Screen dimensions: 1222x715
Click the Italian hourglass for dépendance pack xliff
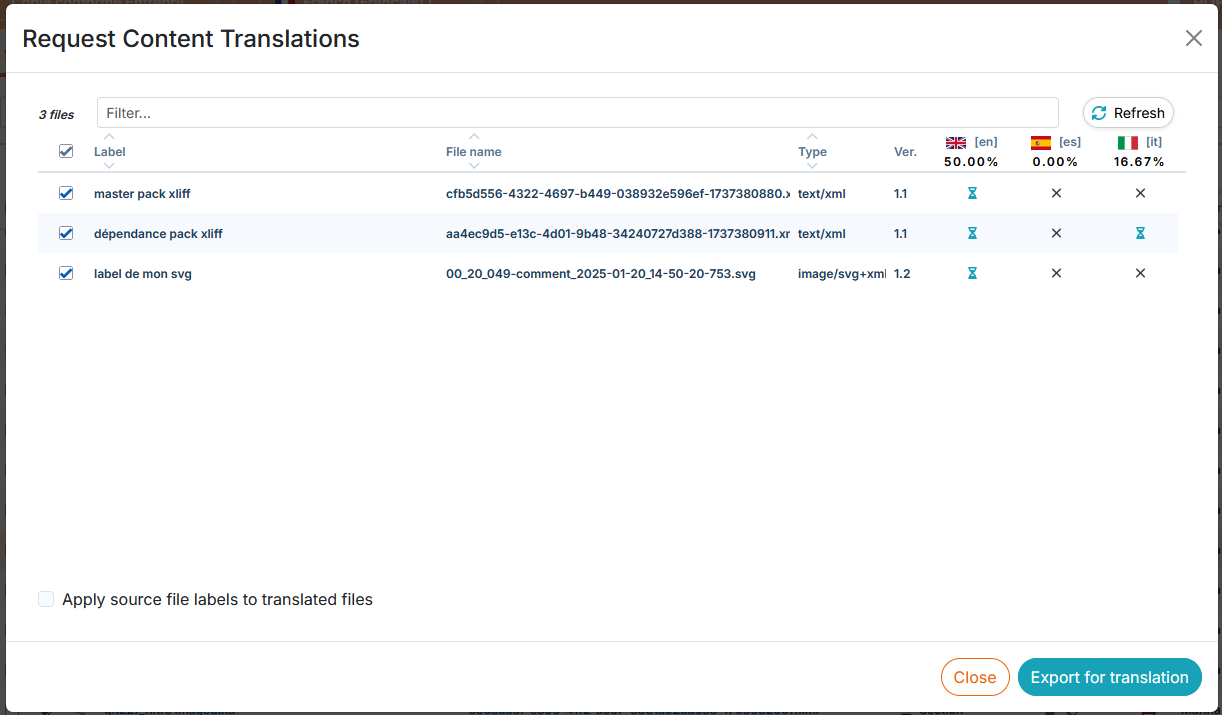coord(1140,233)
